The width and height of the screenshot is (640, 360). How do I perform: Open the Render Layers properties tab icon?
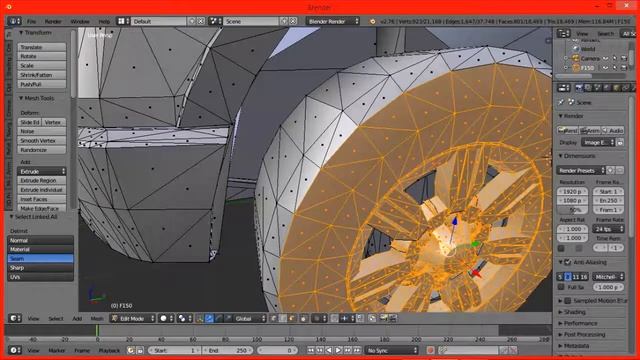[588, 88]
